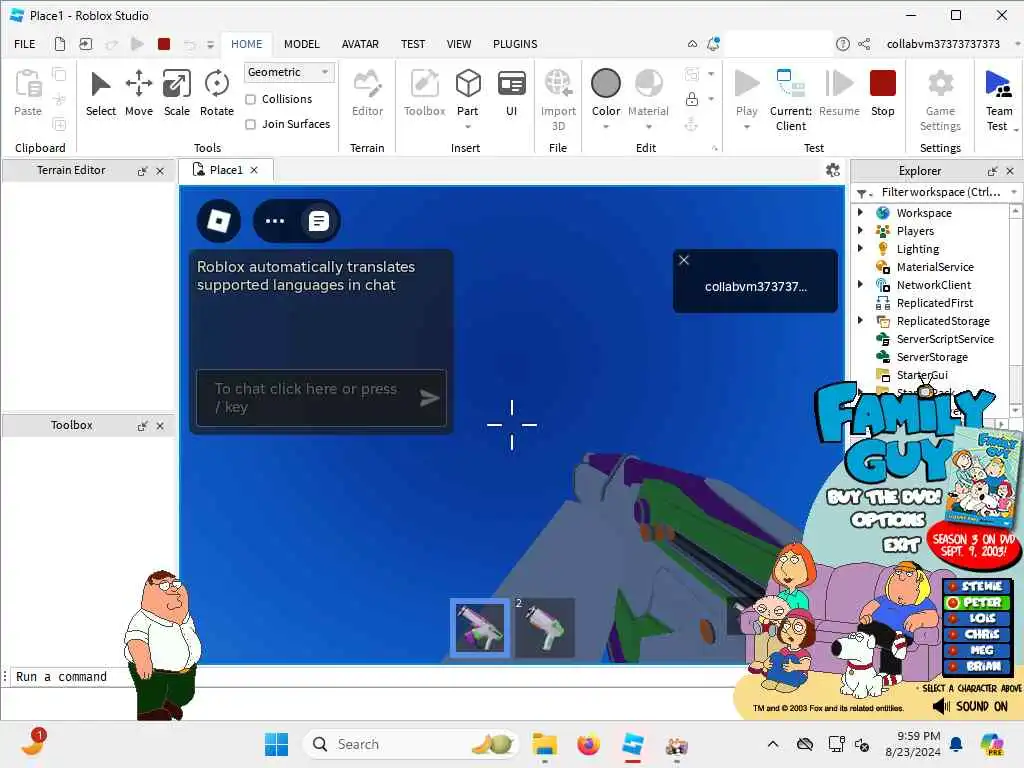Open the FILE menu
The height and width of the screenshot is (768, 1024).
(x=25, y=44)
